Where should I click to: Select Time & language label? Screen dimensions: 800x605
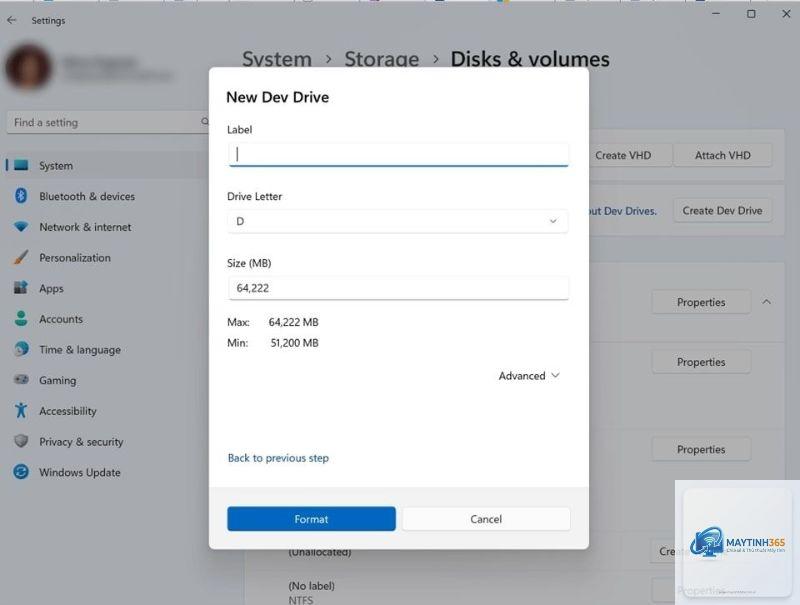[x=80, y=350]
